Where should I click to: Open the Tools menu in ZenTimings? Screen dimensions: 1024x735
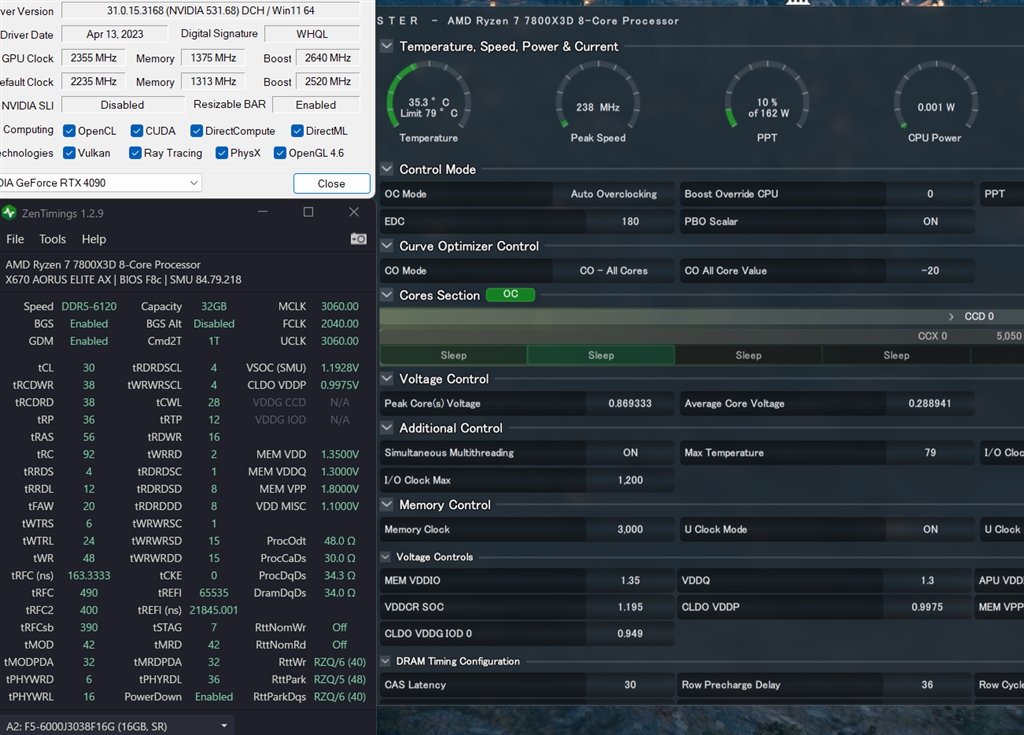(x=52, y=239)
